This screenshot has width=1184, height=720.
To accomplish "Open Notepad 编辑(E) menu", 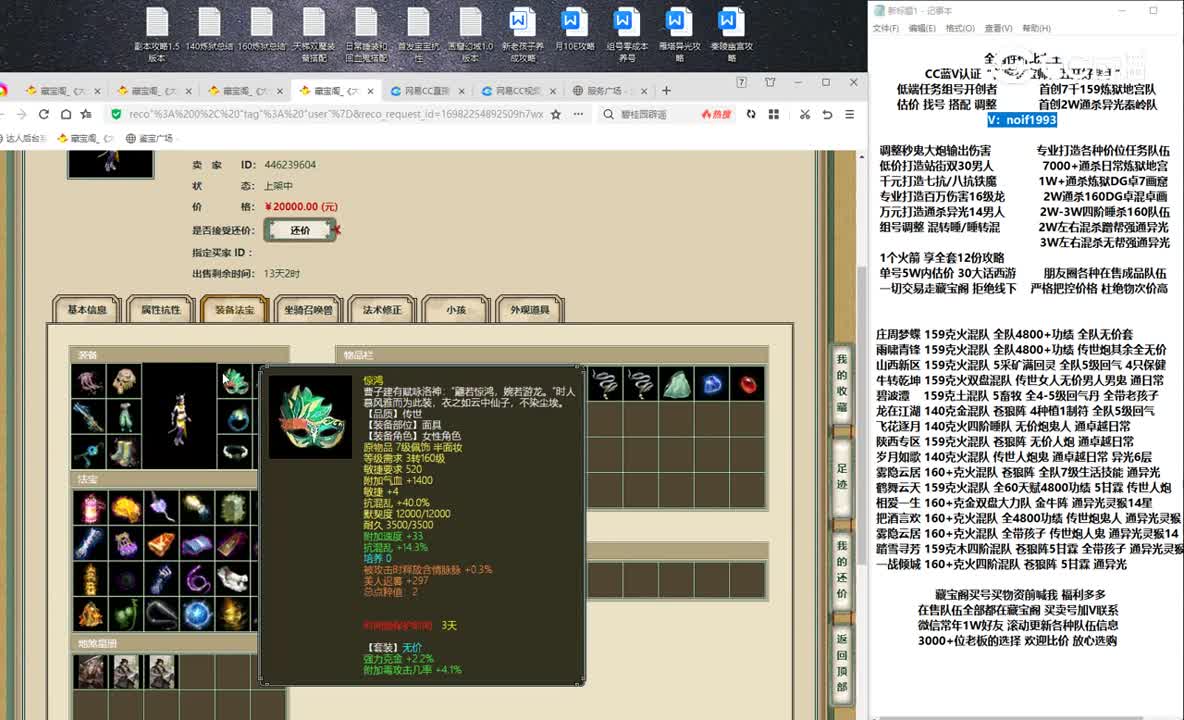I will pyautogui.click(x=922, y=28).
